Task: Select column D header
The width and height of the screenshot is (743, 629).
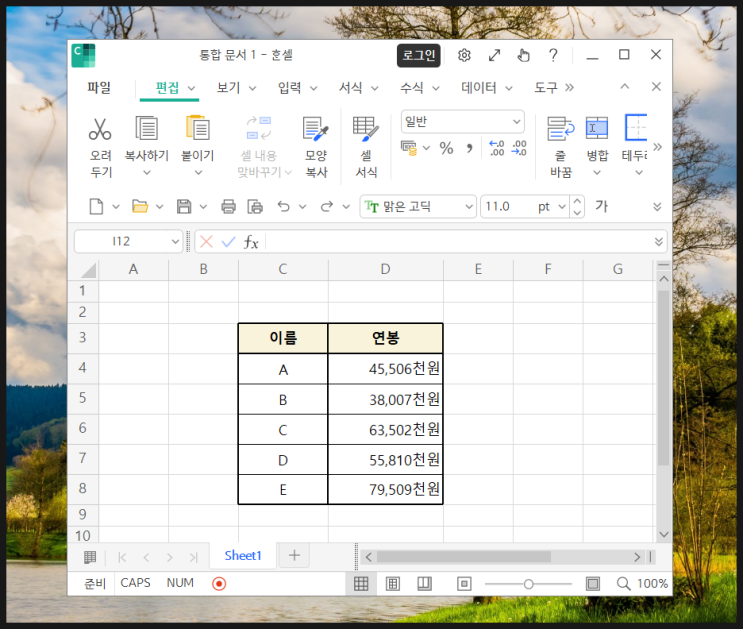Action: click(x=385, y=269)
